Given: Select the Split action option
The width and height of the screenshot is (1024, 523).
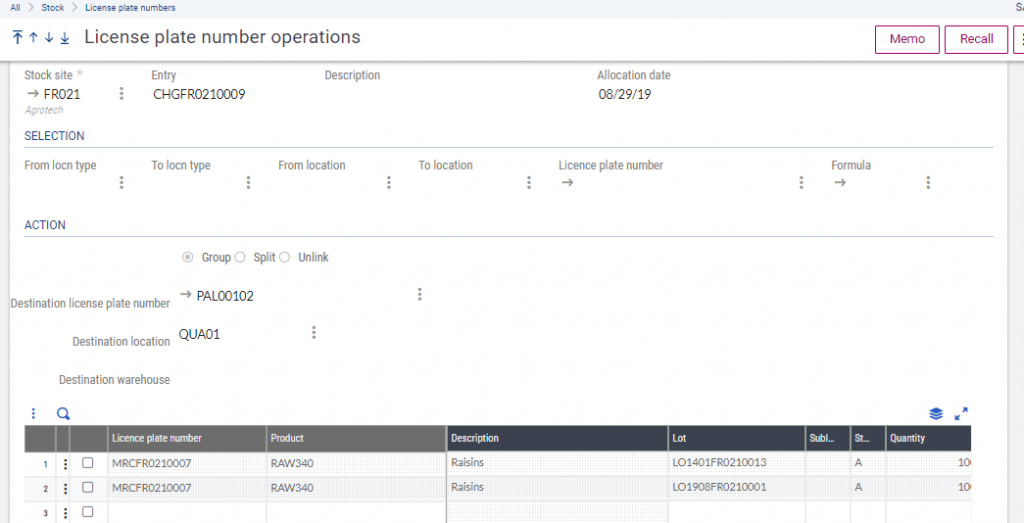Looking at the screenshot, I should pos(240,257).
